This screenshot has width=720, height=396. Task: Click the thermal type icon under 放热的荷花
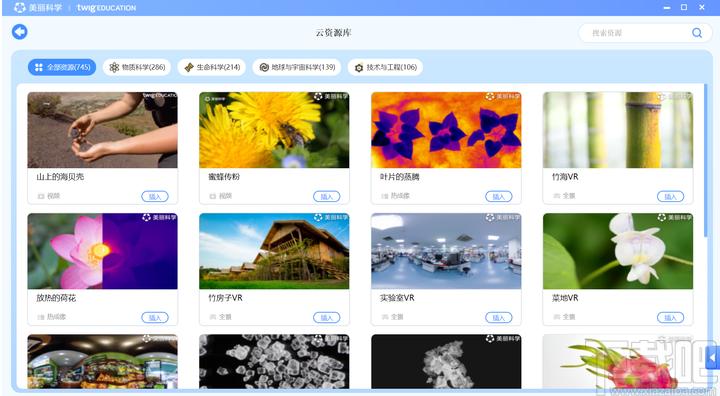[x=40, y=317]
